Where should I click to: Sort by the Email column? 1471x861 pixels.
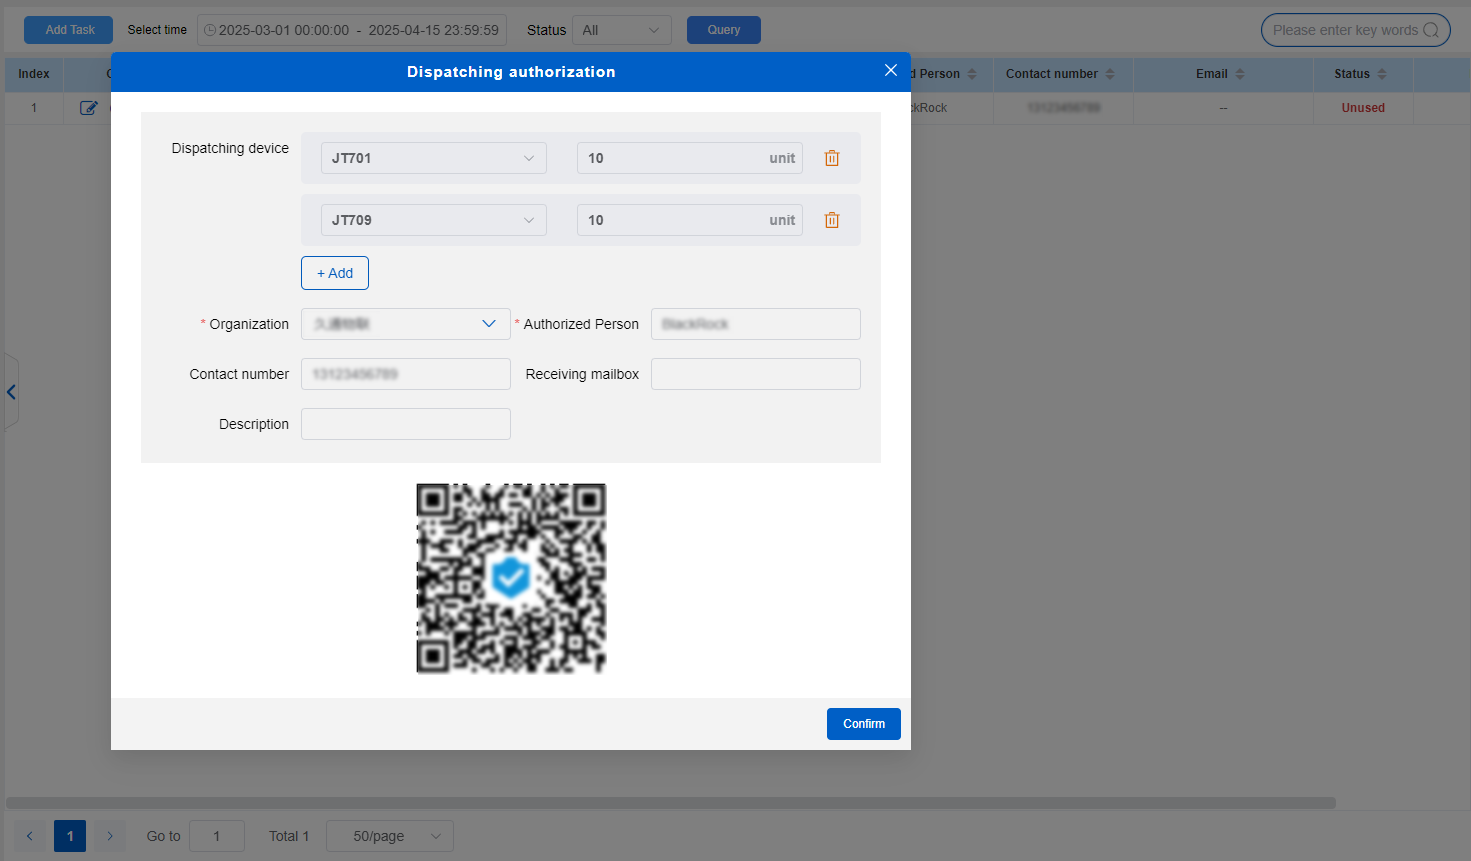tap(1240, 74)
